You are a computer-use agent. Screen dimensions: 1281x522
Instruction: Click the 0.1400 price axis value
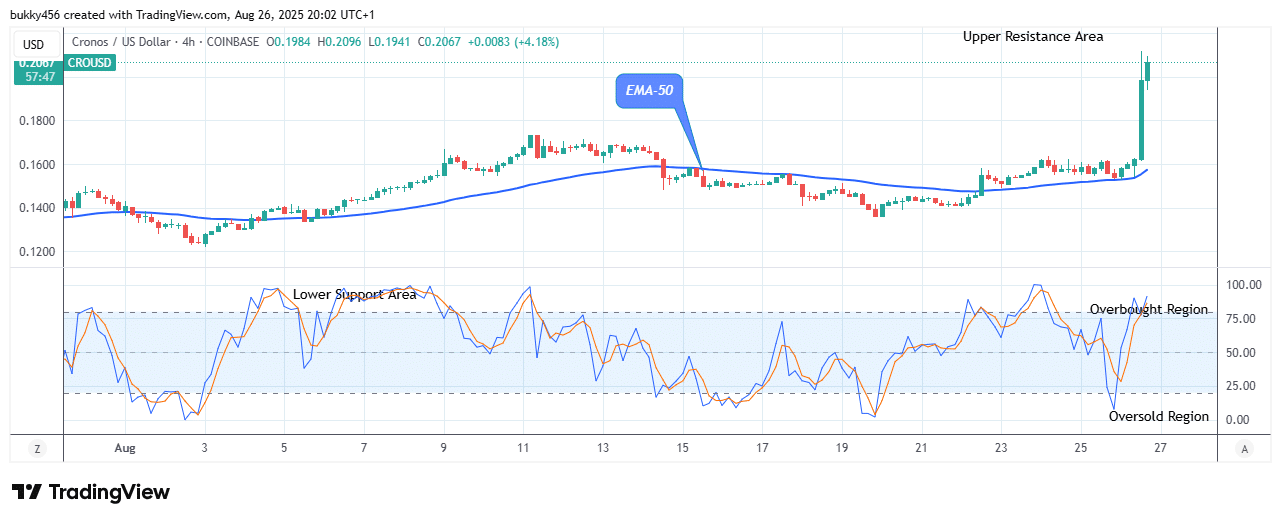click(39, 208)
